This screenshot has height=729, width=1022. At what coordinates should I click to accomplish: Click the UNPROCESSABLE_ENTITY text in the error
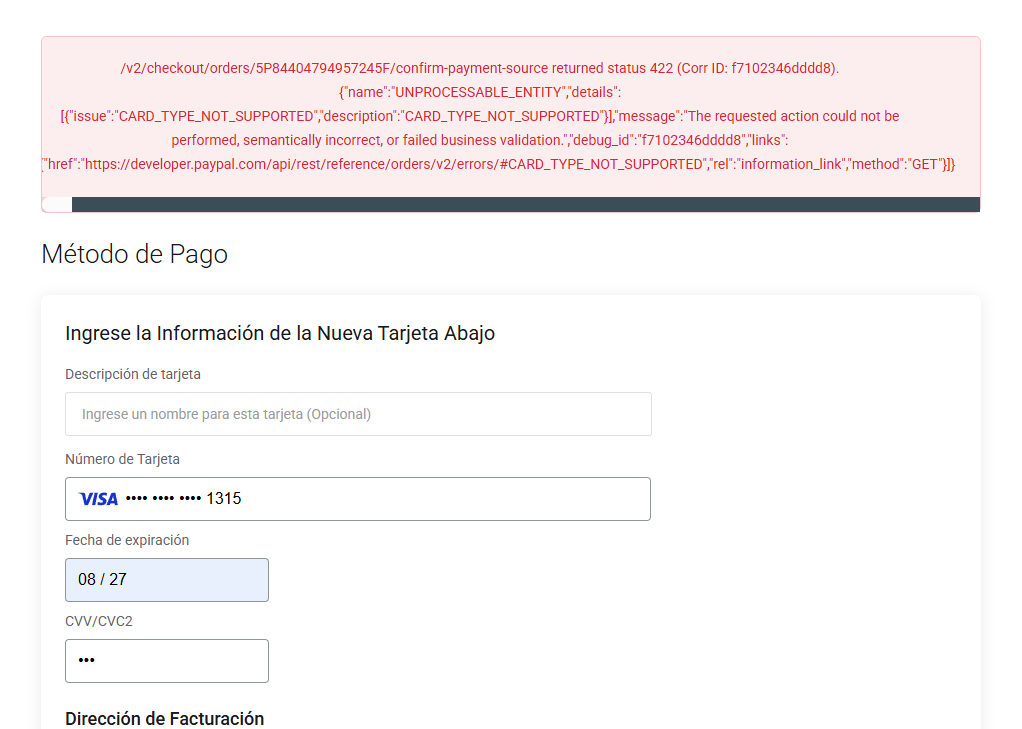click(x=479, y=92)
